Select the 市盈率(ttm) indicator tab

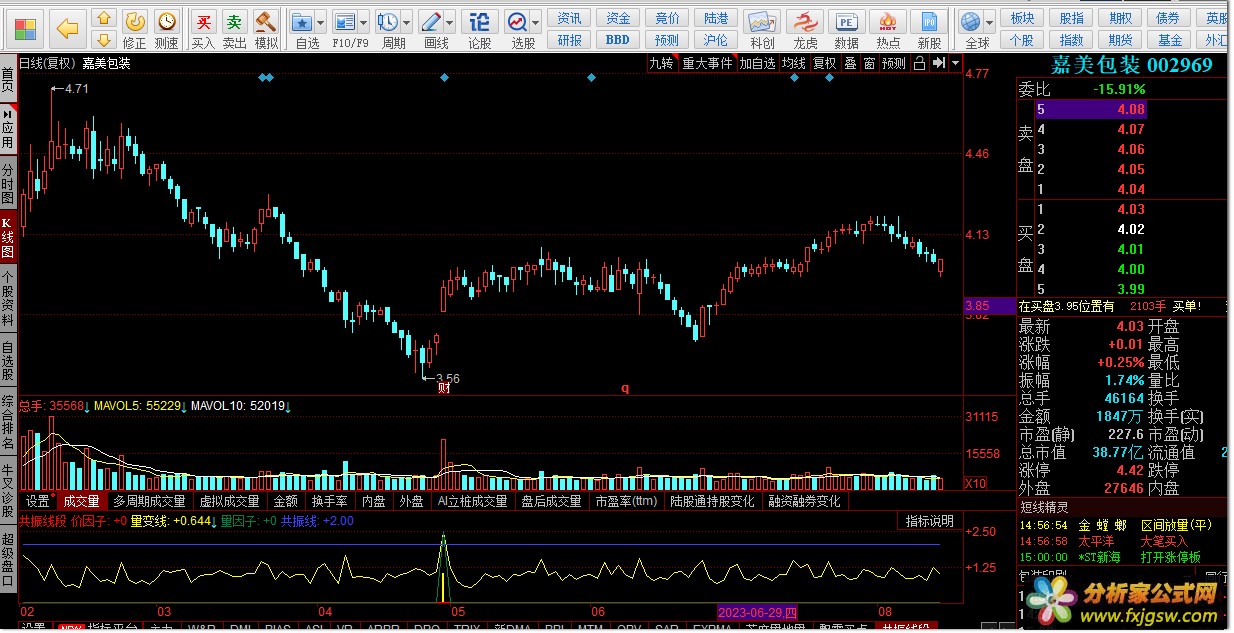627,501
